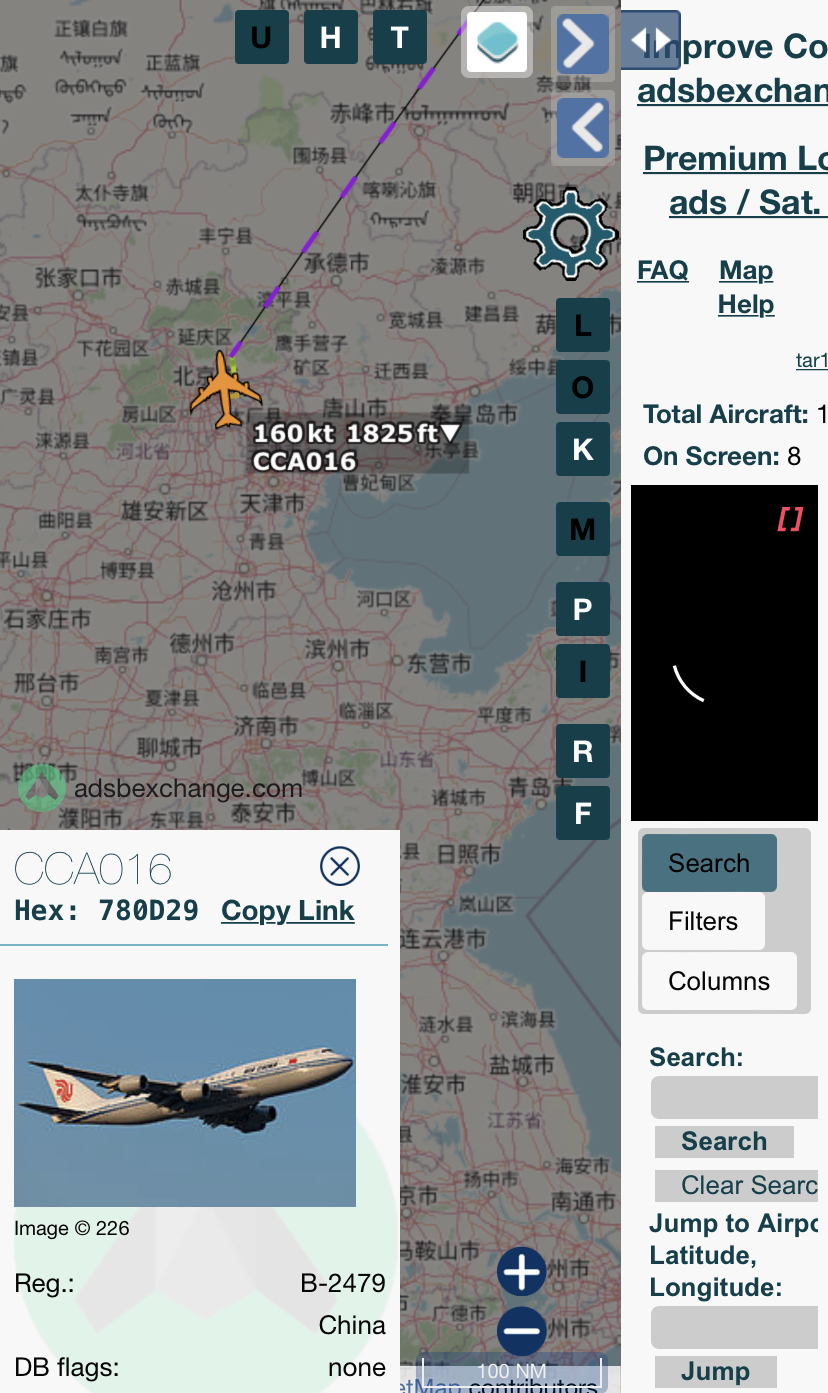The height and width of the screenshot is (1393, 828).
Task: Open the FAQ link
Action: (x=663, y=270)
